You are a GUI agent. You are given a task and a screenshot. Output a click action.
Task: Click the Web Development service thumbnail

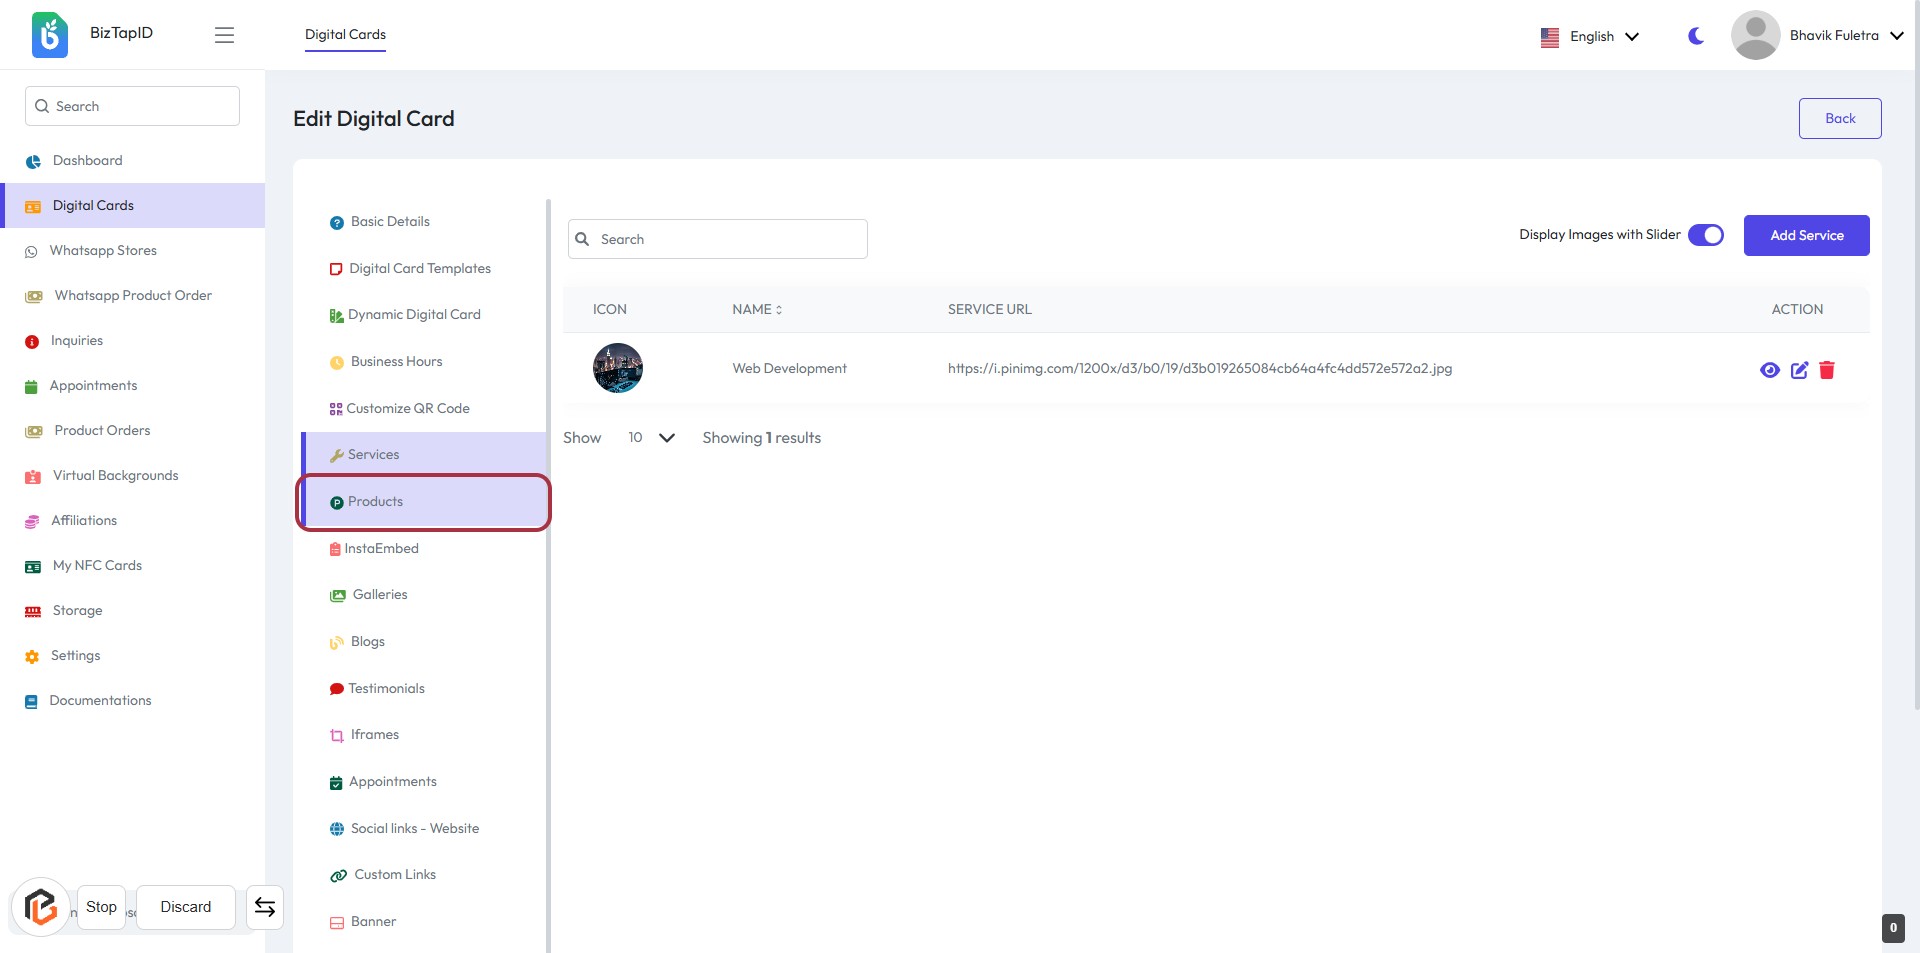tap(618, 368)
